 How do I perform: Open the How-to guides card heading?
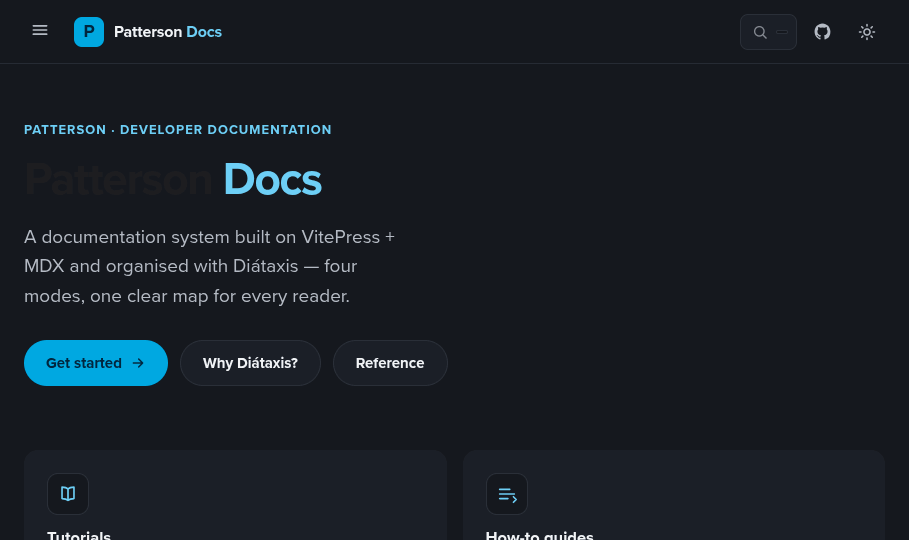click(540, 535)
